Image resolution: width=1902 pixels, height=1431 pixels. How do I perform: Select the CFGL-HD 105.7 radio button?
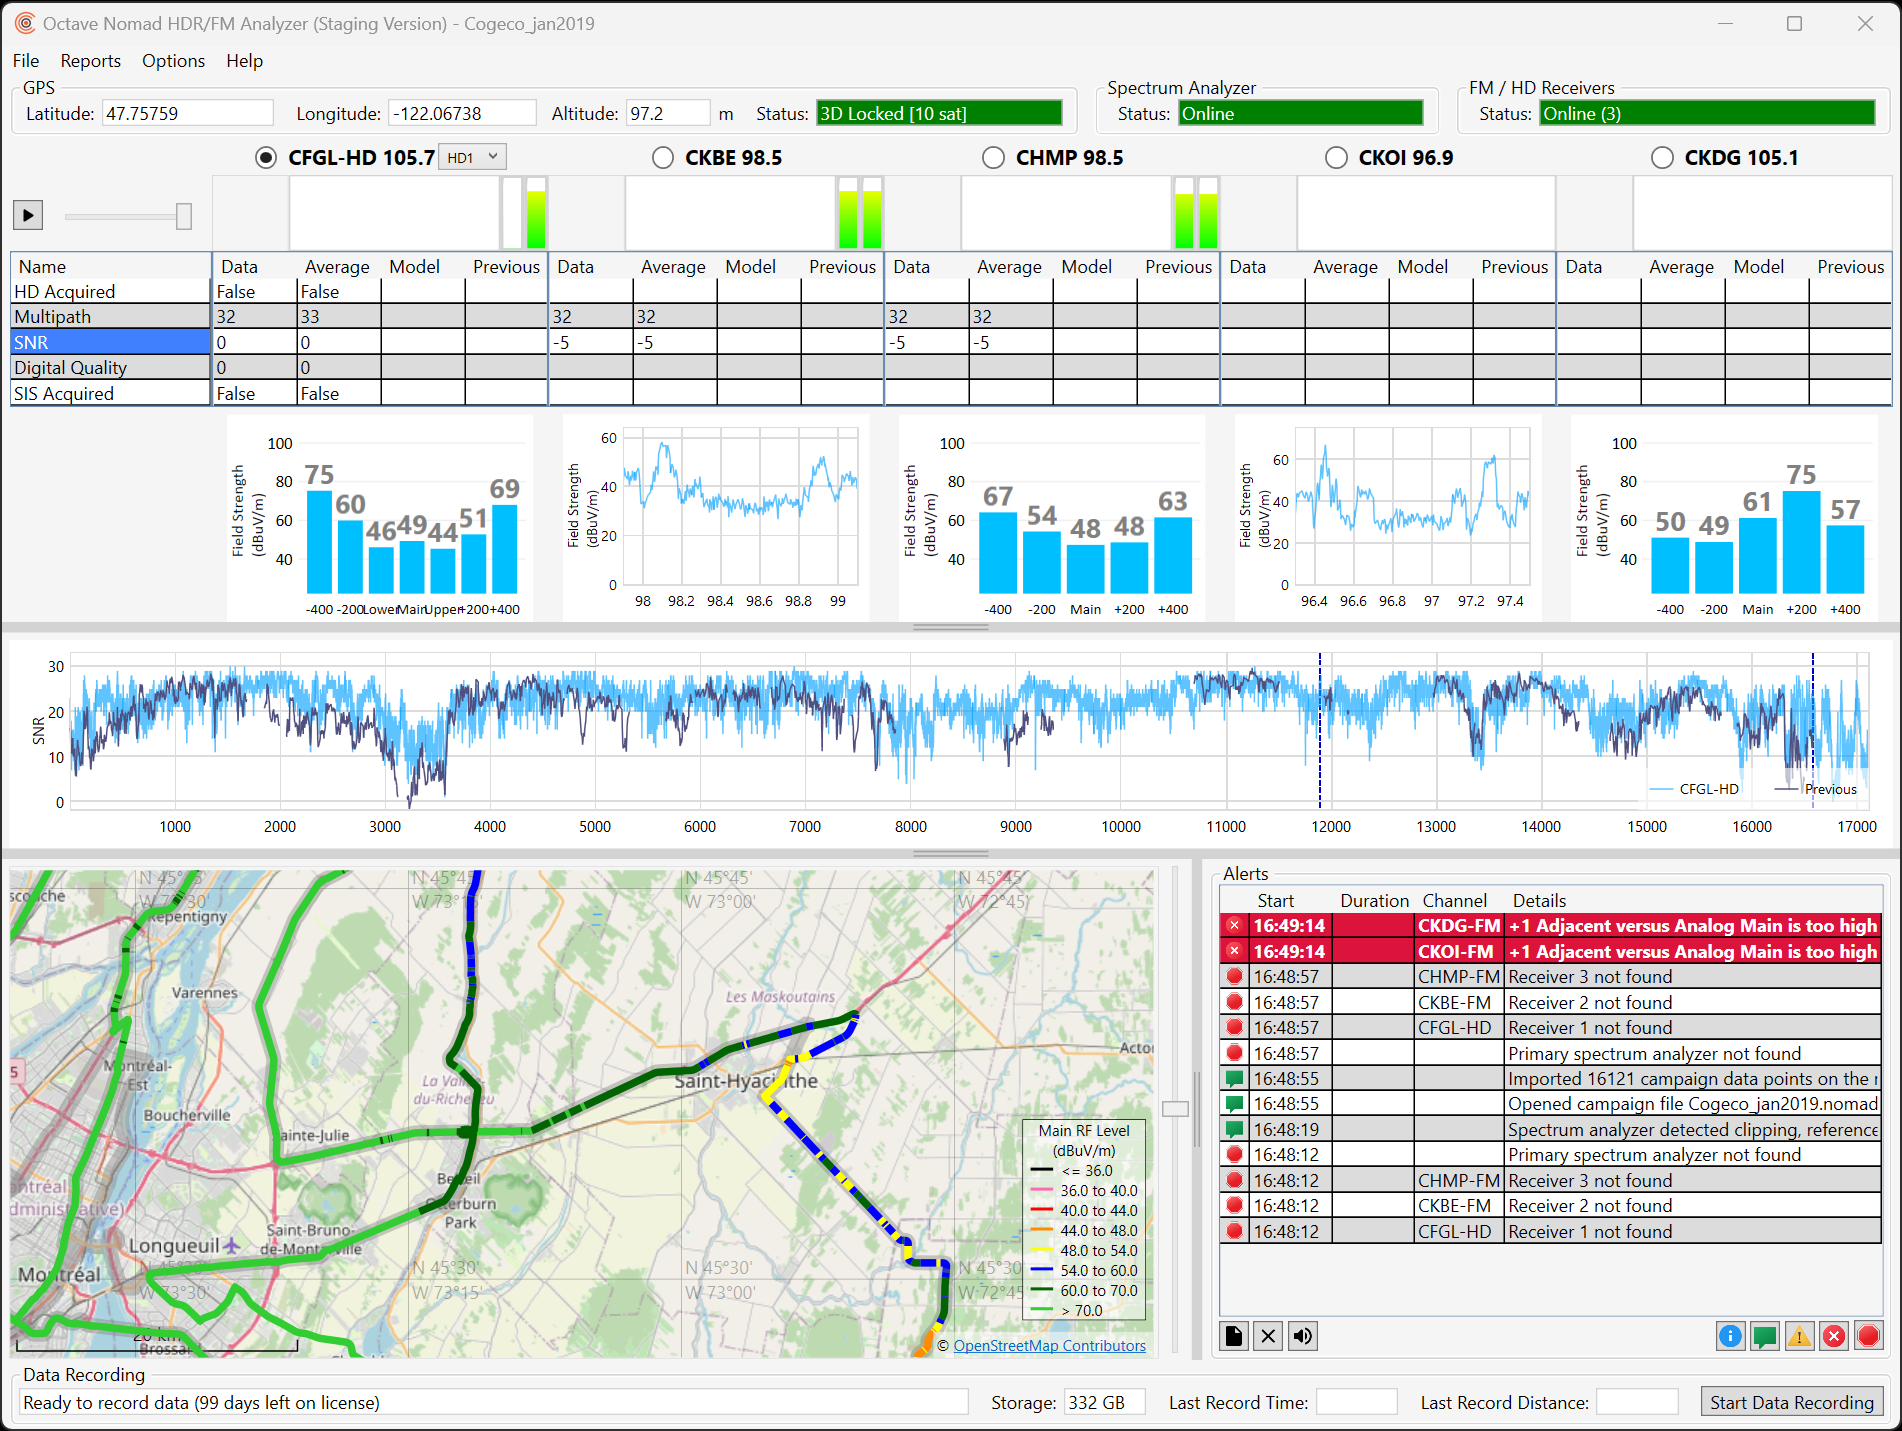point(266,158)
